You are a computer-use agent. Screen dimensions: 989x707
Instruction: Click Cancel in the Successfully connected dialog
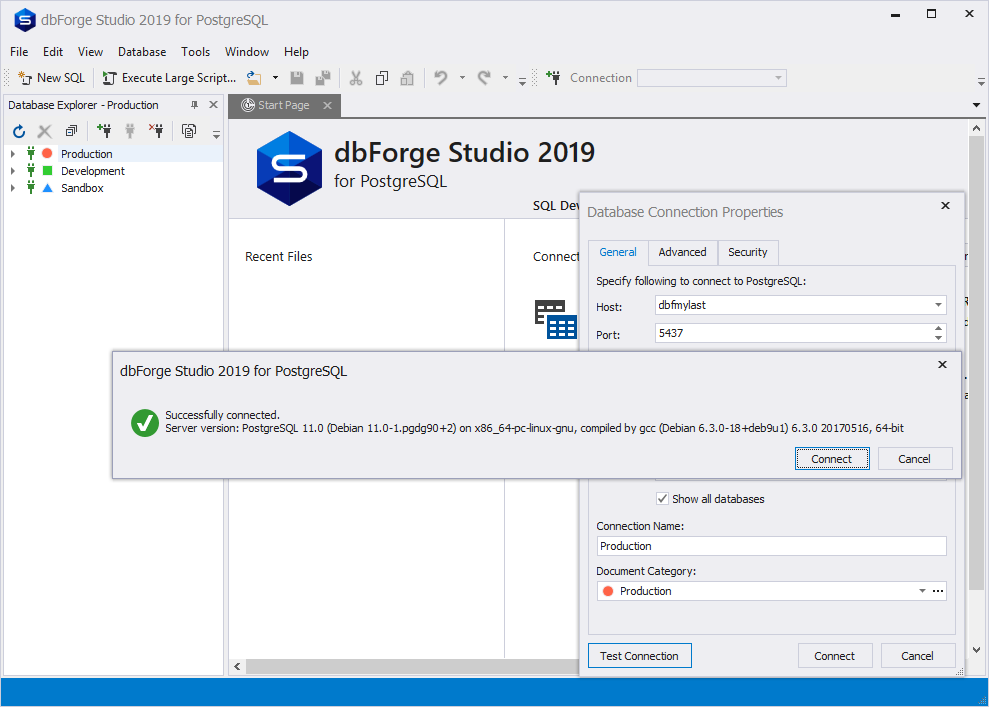[914, 459]
